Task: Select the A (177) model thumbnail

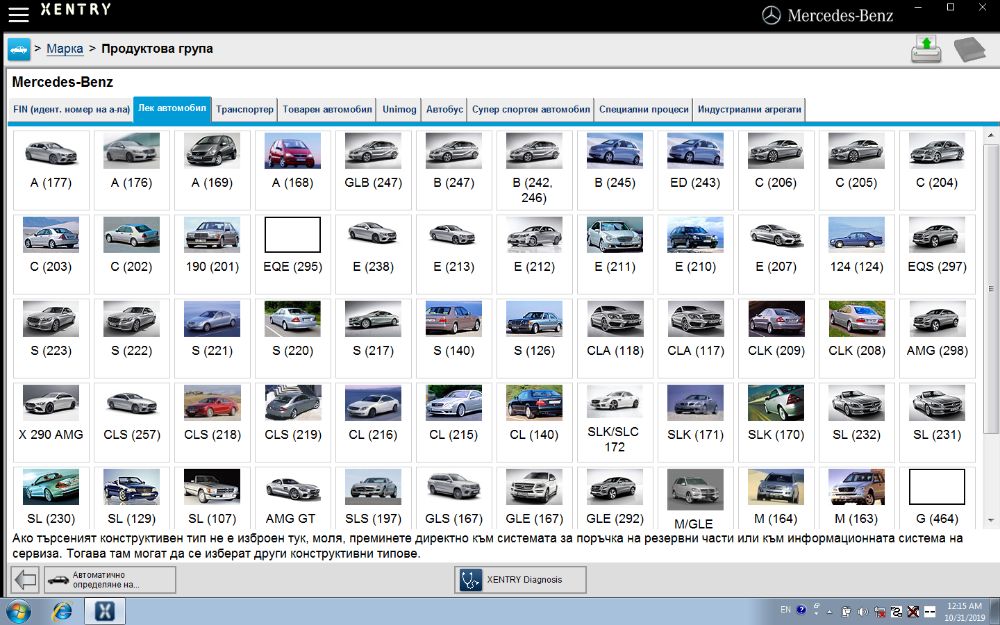Action: 51,170
